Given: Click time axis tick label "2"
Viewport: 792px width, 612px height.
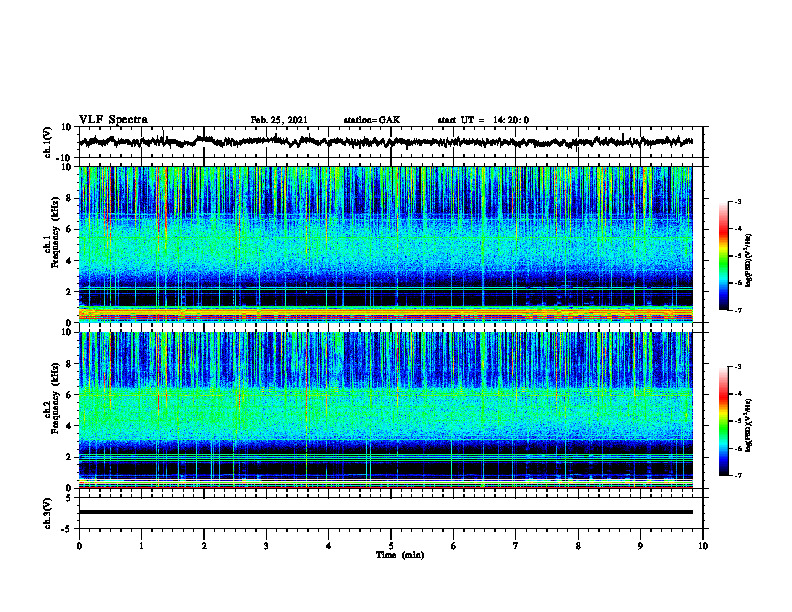Looking at the screenshot, I should pyautogui.click(x=204, y=546).
